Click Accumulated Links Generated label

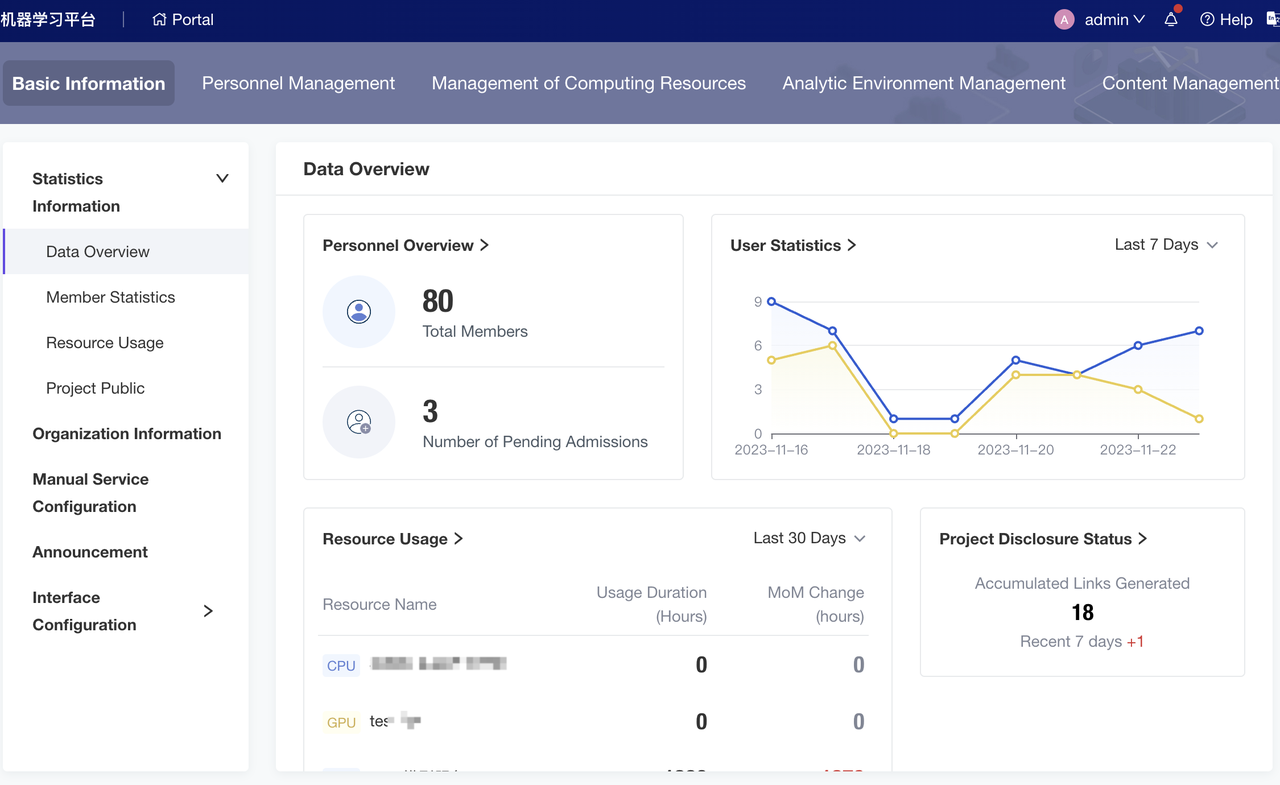point(1082,584)
